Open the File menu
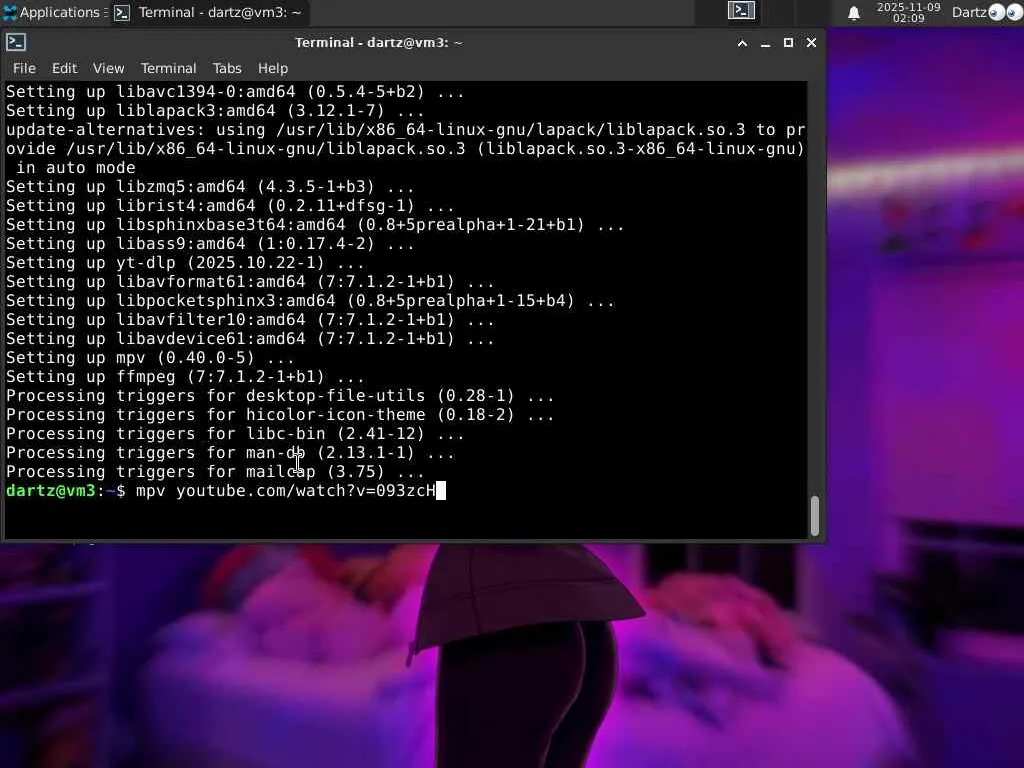Screen dimensions: 1024x768 [x=24, y=68]
